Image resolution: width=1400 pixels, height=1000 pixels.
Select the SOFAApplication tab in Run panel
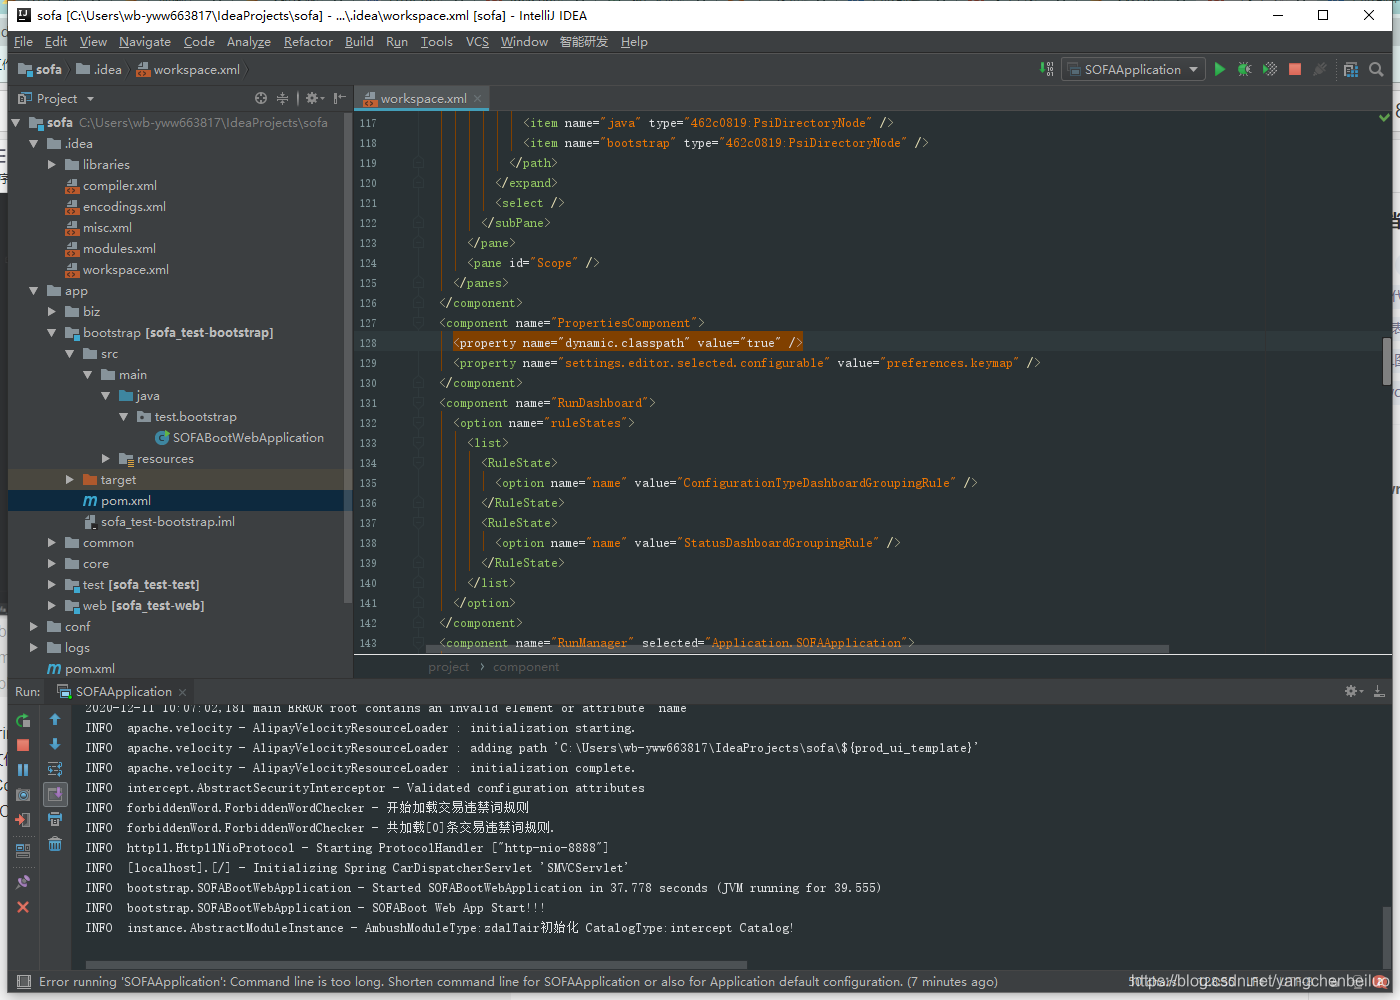coord(122,692)
